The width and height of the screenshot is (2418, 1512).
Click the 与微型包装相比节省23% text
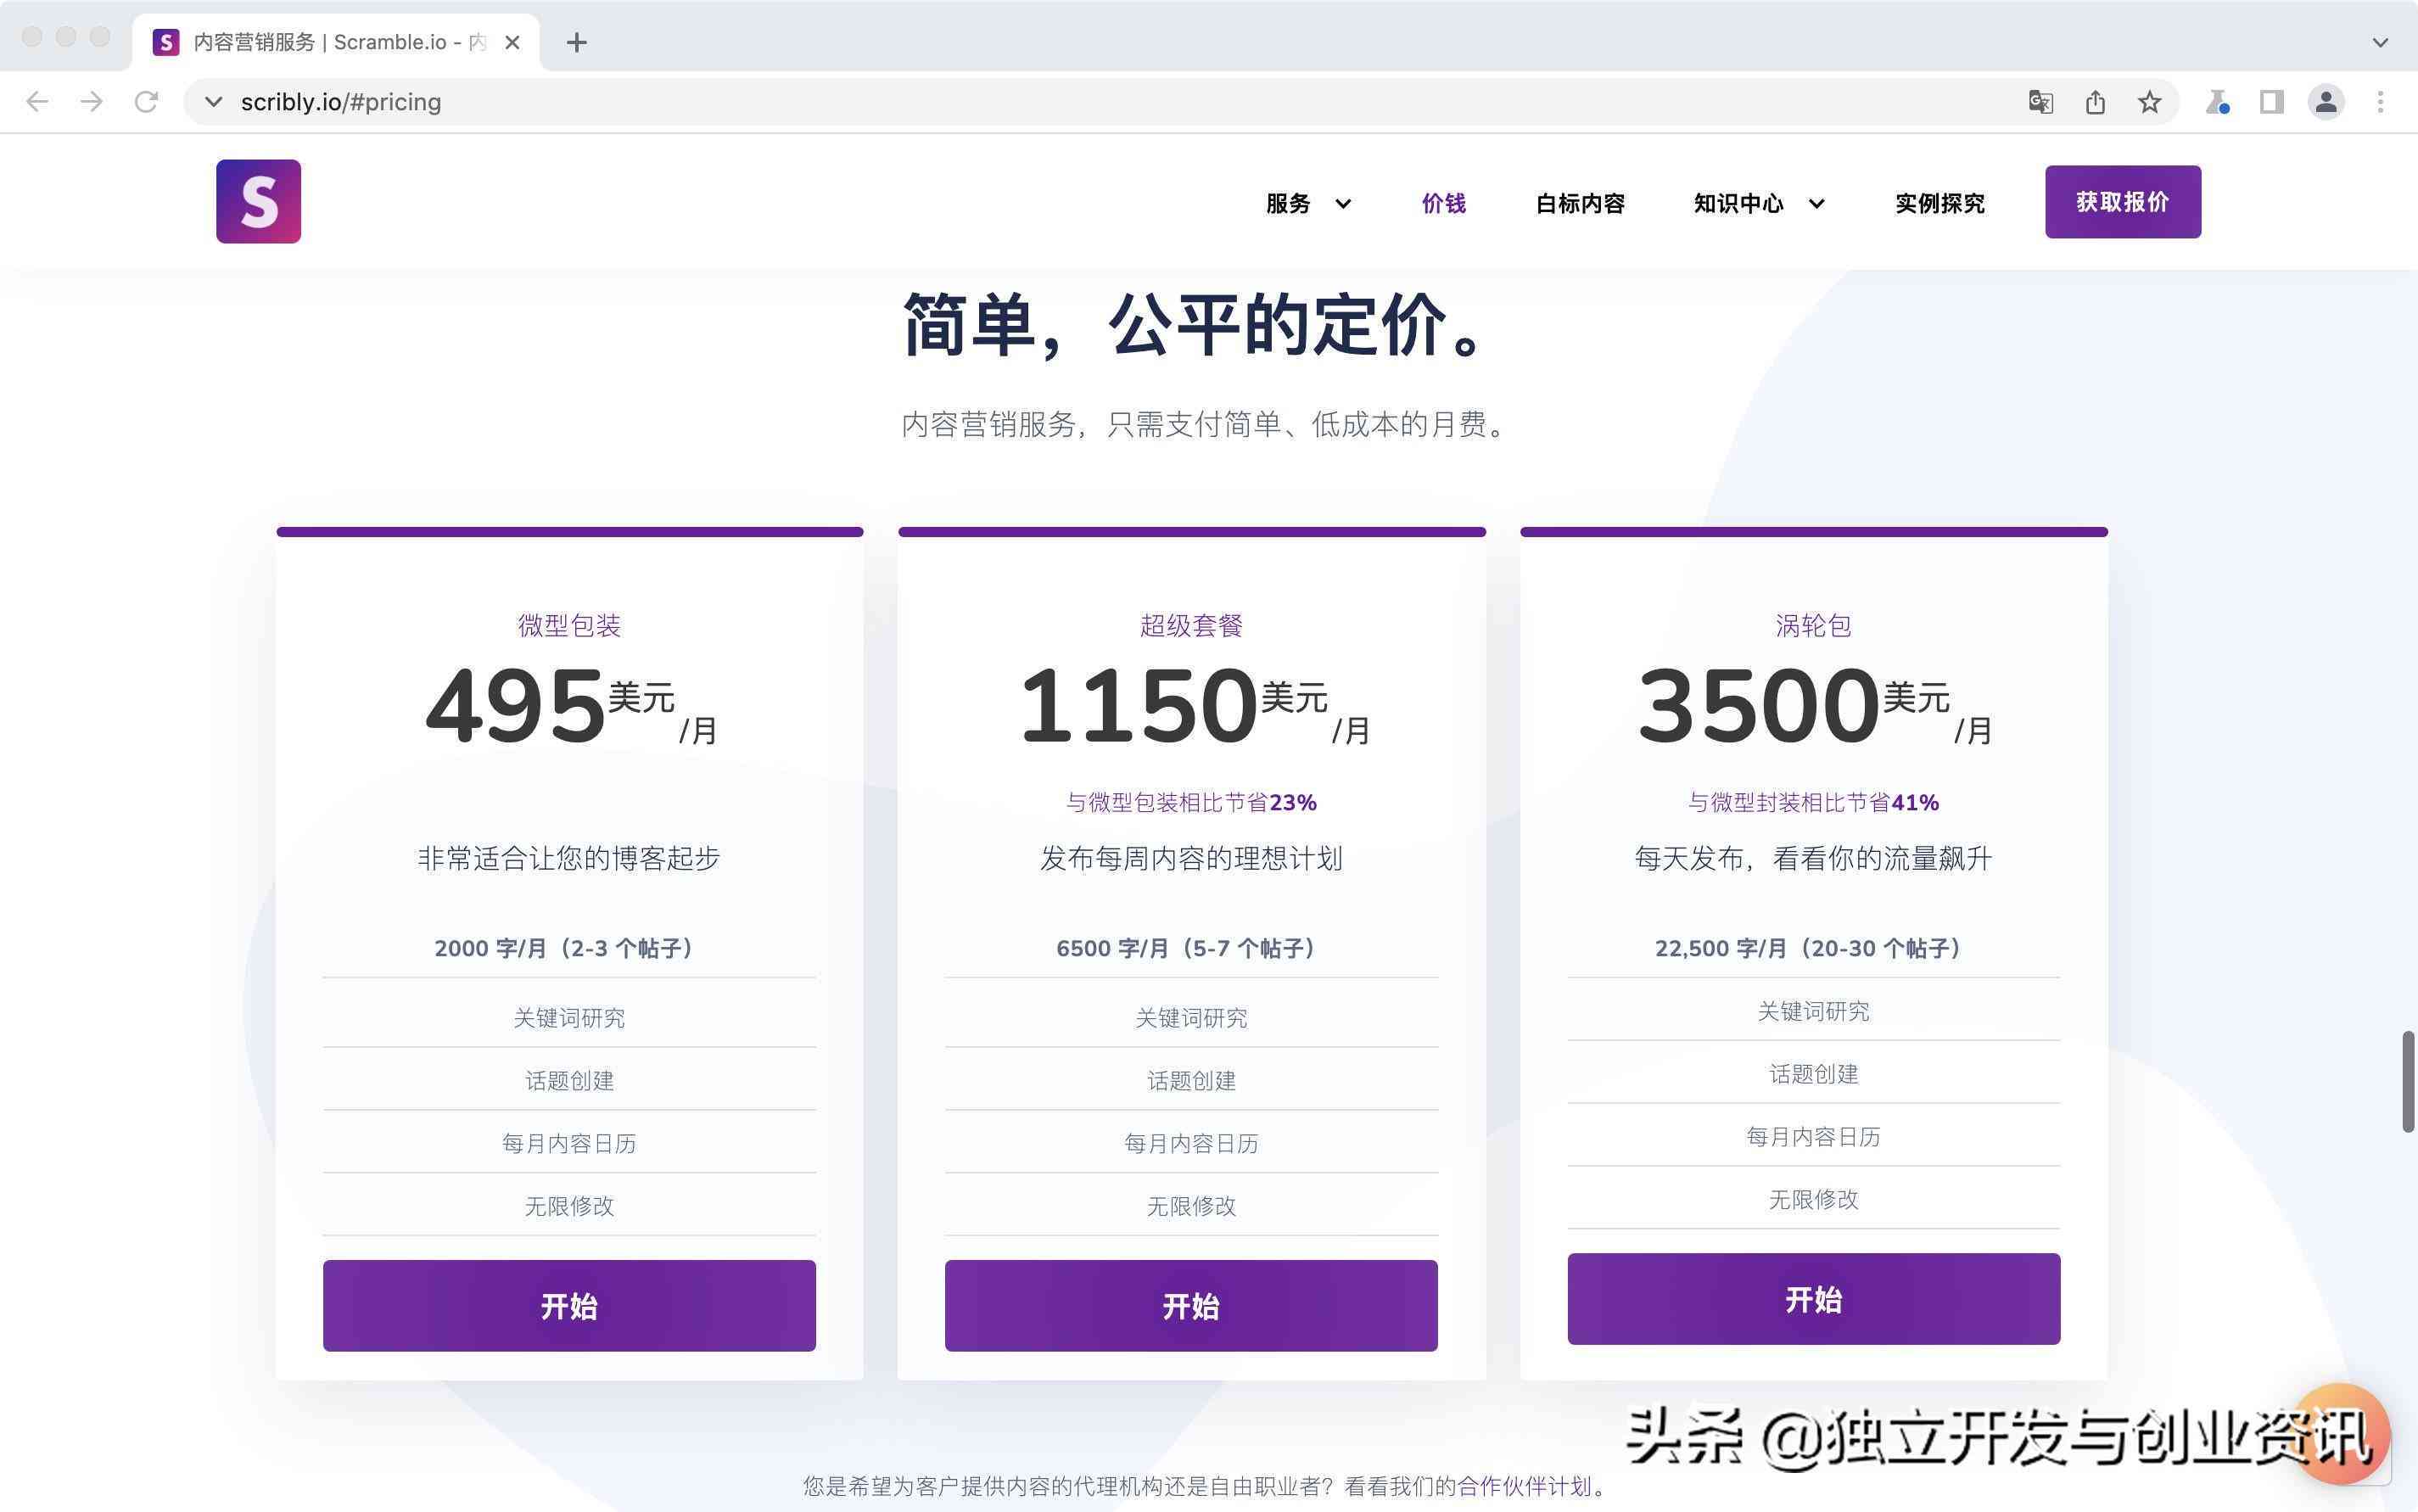pos(1191,802)
